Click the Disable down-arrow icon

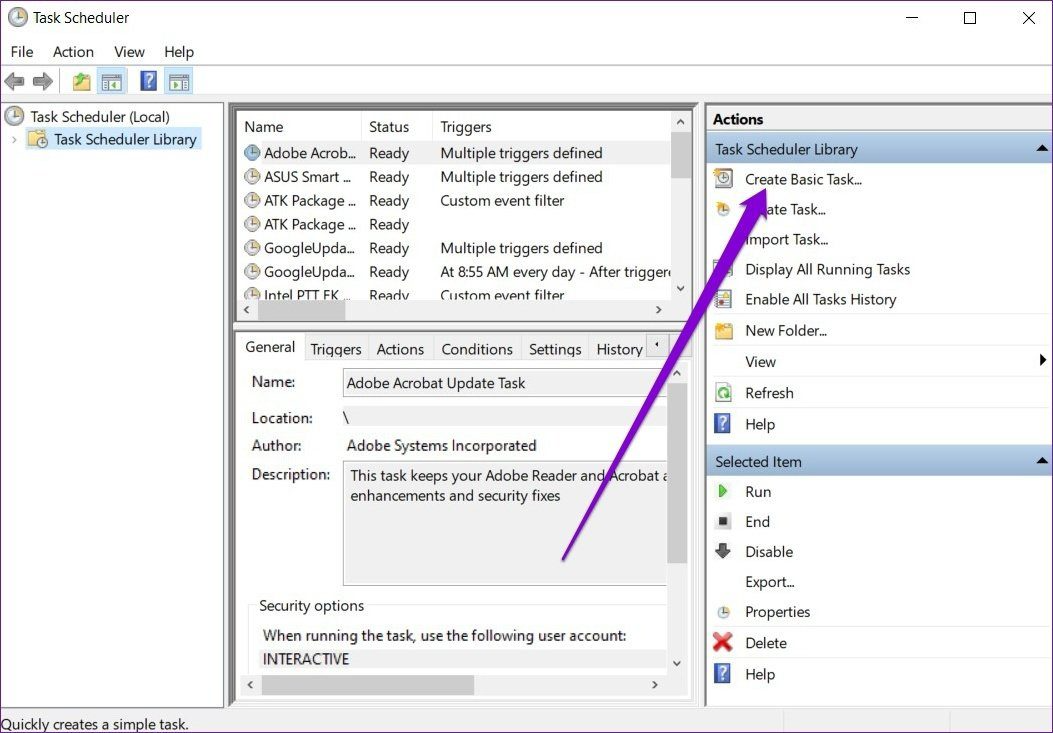[x=723, y=552]
